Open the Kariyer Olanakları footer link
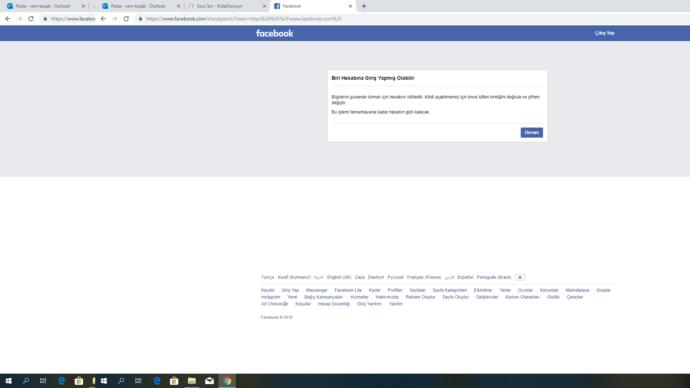The height and width of the screenshot is (388, 690). [522, 297]
